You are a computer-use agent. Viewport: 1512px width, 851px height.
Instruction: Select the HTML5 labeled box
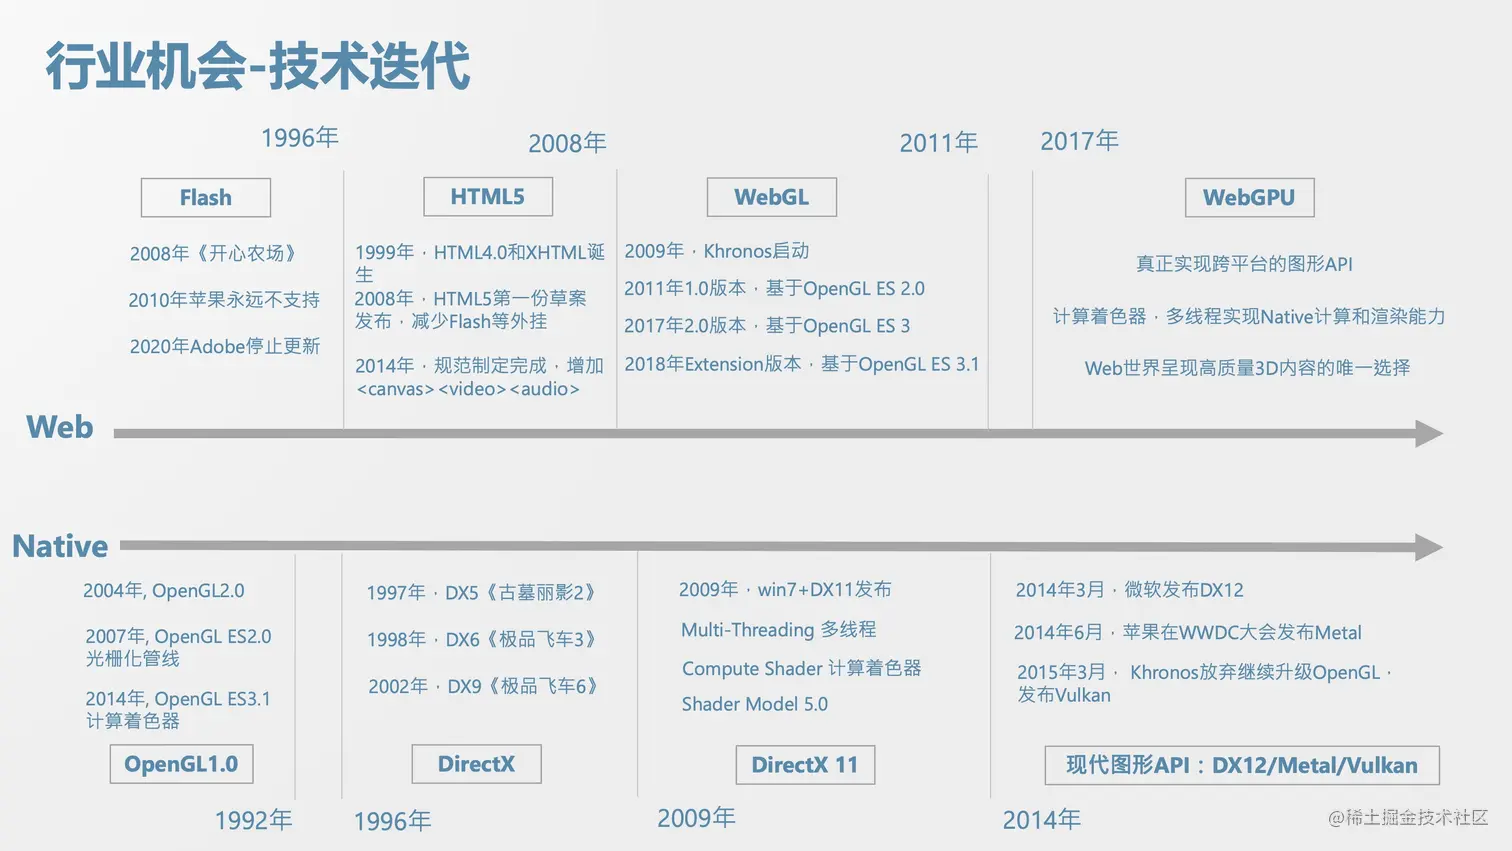pos(488,196)
